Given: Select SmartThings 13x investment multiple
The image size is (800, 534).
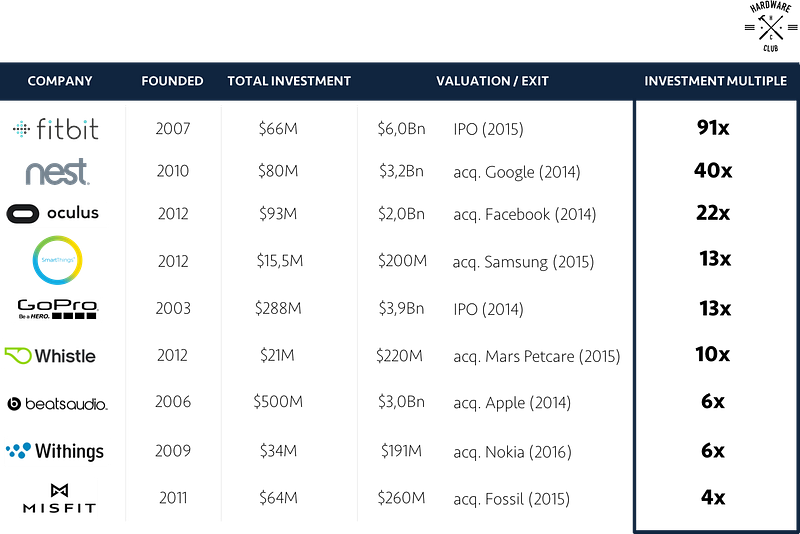Looking at the screenshot, I should pyautogui.click(x=715, y=259).
